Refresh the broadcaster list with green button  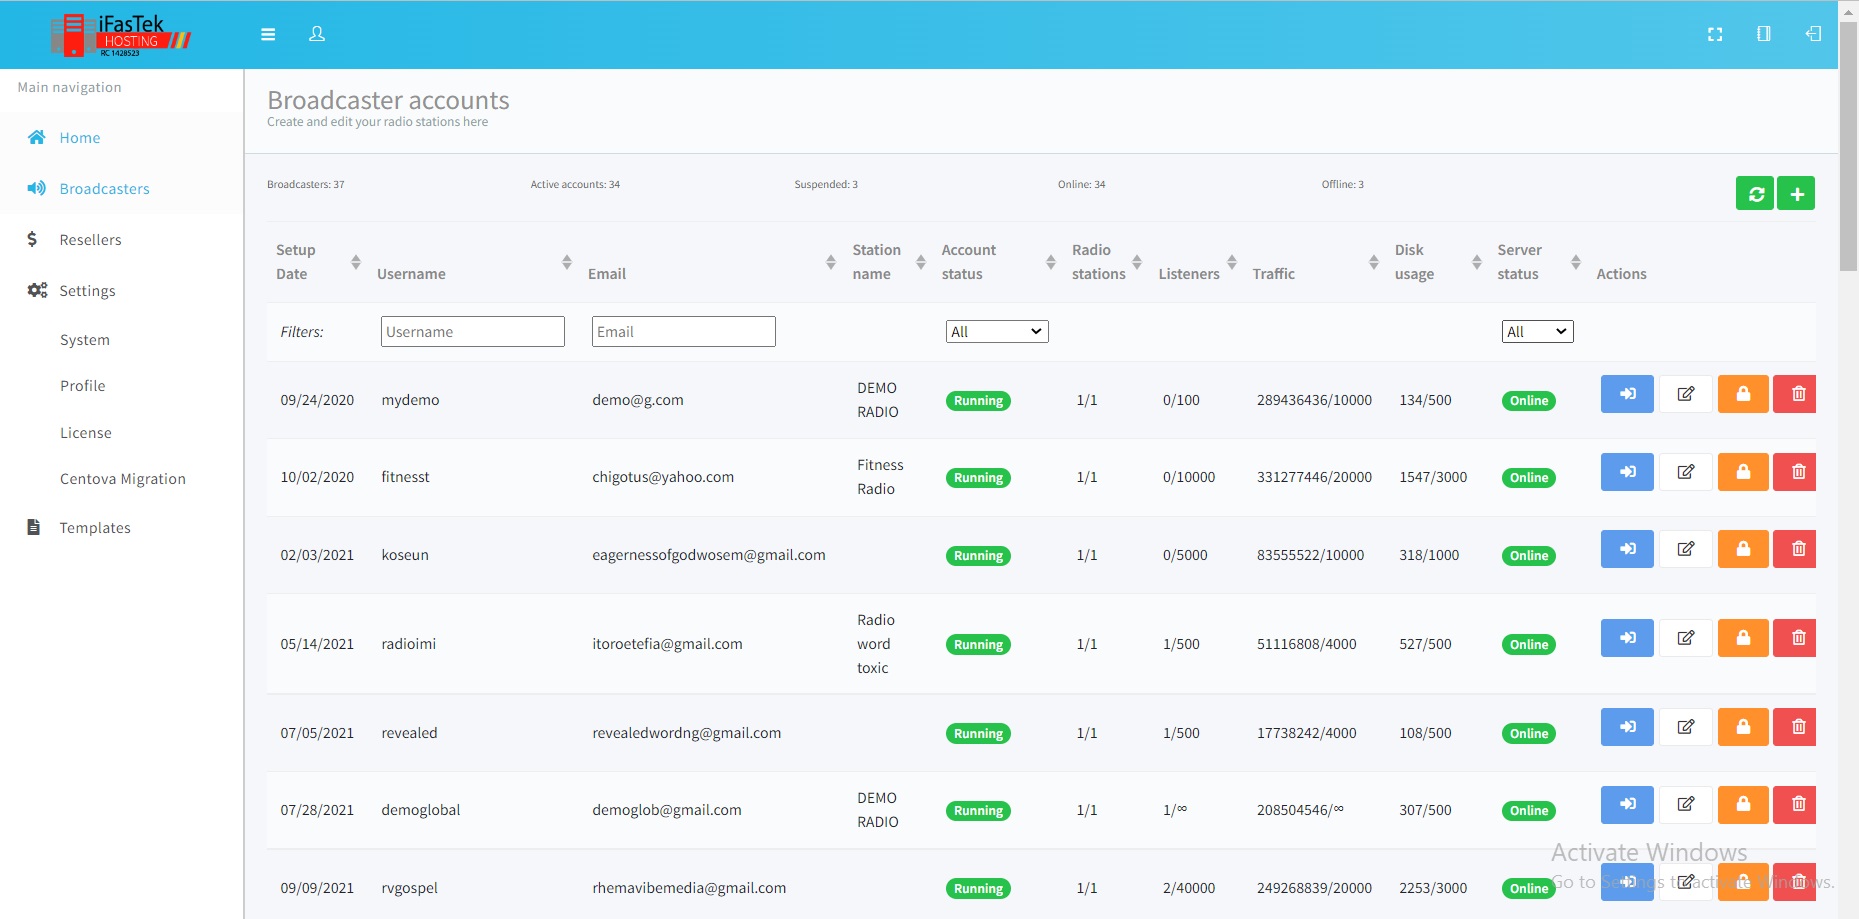point(1755,194)
